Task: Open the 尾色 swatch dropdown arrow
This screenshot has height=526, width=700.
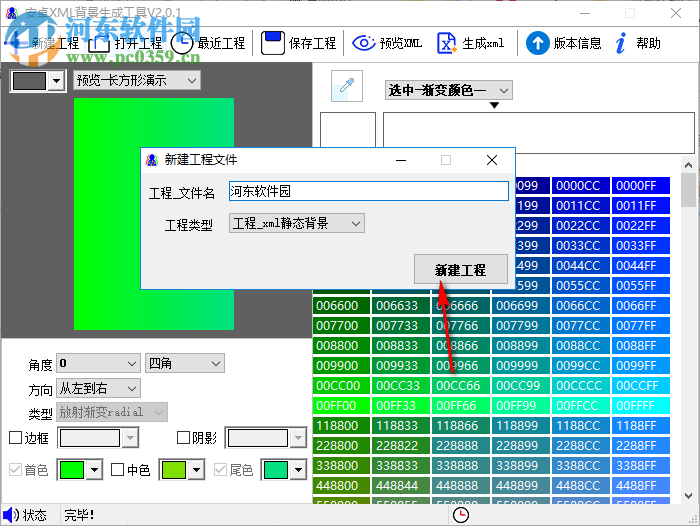Action: (298, 470)
